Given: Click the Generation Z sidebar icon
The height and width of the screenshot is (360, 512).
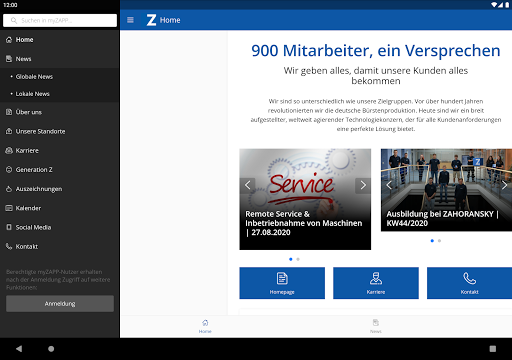Looking at the screenshot, I should point(9,170).
